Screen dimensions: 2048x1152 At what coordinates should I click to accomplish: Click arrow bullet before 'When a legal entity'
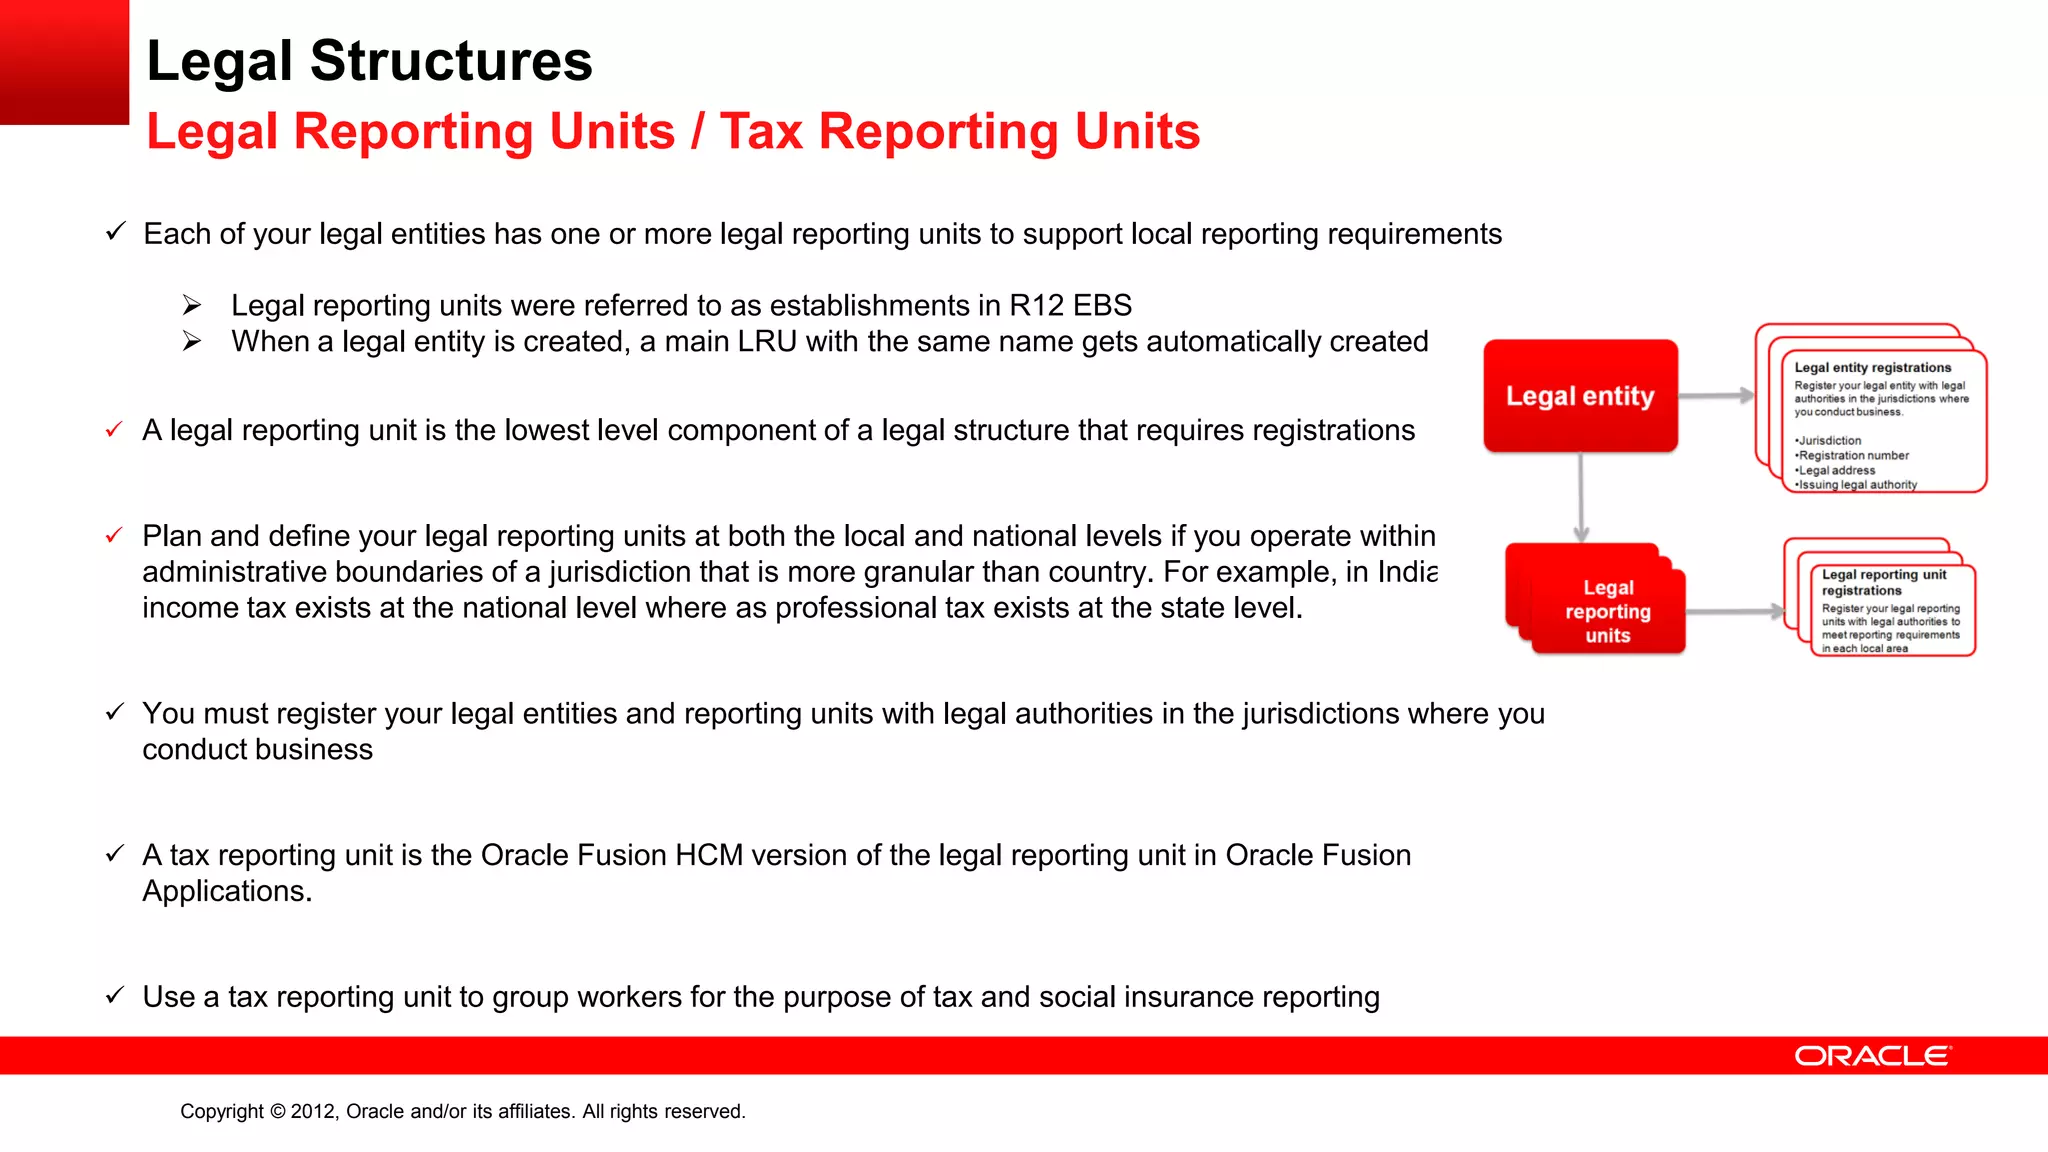tap(192, 341)
